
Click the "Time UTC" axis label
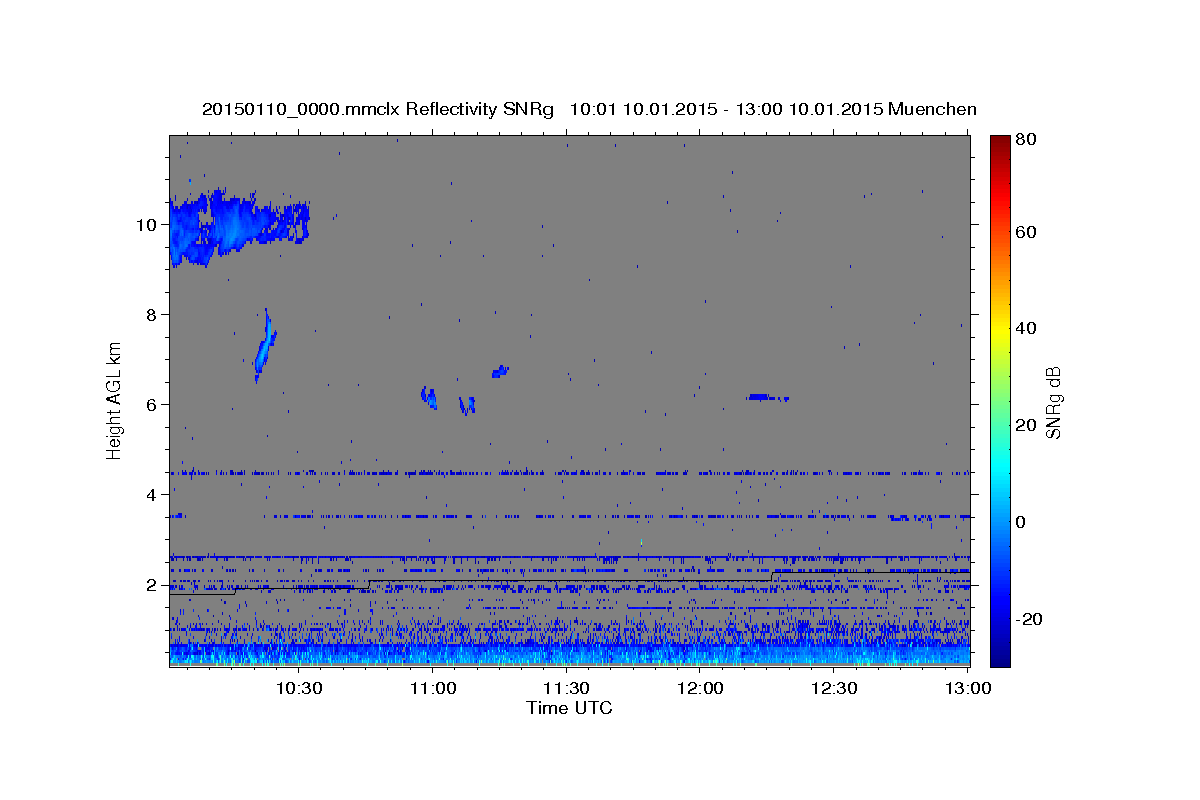click(569, 709)
